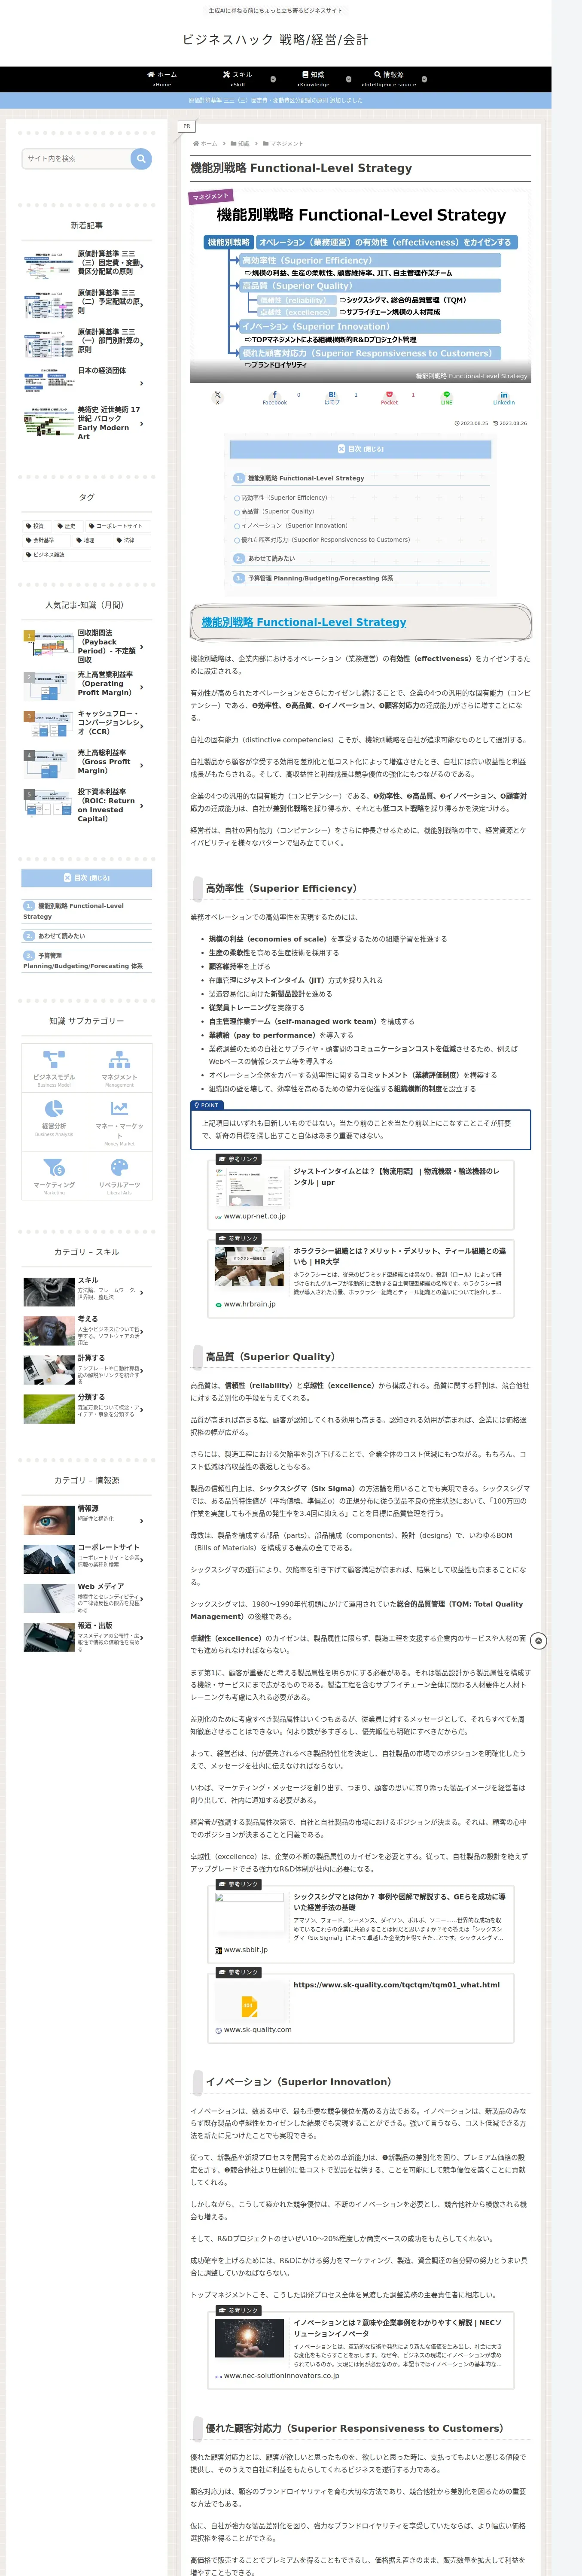
Task: Collapse the article 目次 [閉じる] header
Action: tap(360, 449)
